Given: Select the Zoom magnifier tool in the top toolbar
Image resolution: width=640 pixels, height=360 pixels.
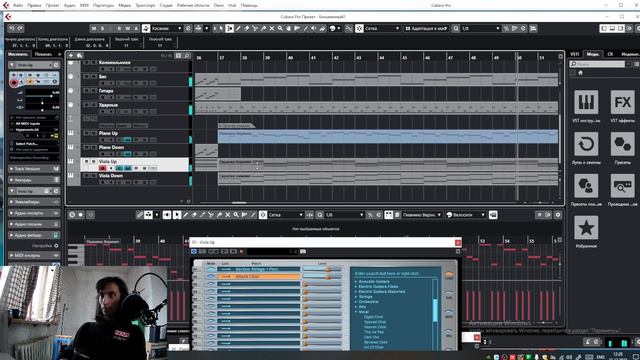Looking at the screenshot, I should pyautogui.click(x=280, y=28).
